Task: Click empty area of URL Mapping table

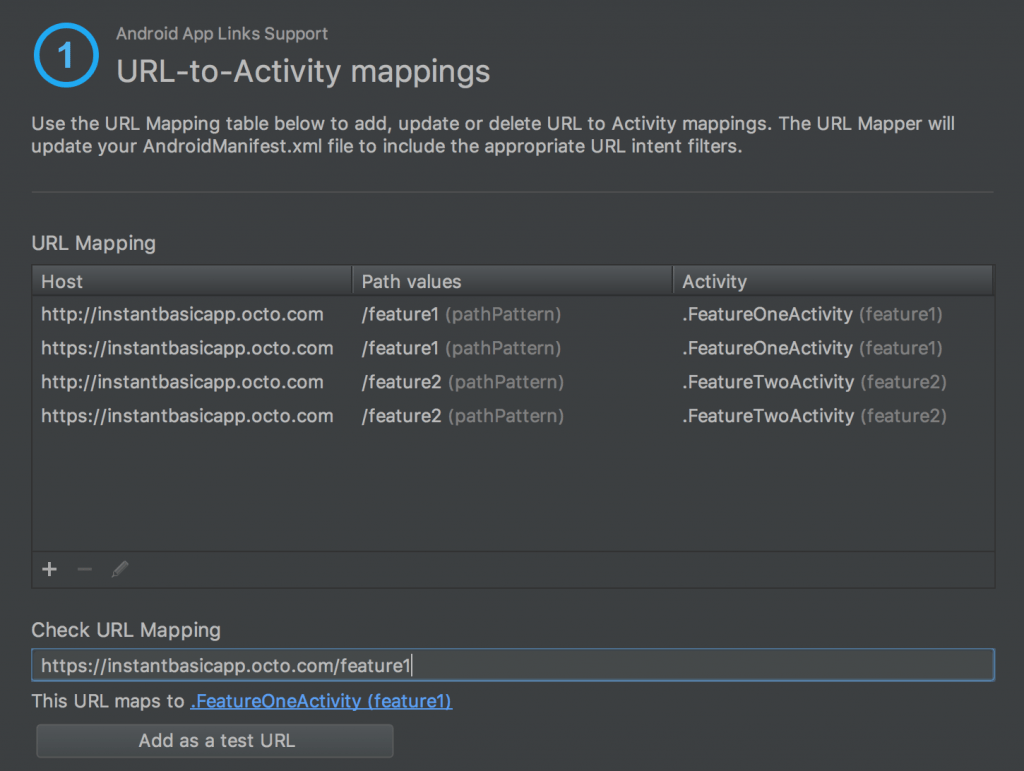Action: point(512,490)
